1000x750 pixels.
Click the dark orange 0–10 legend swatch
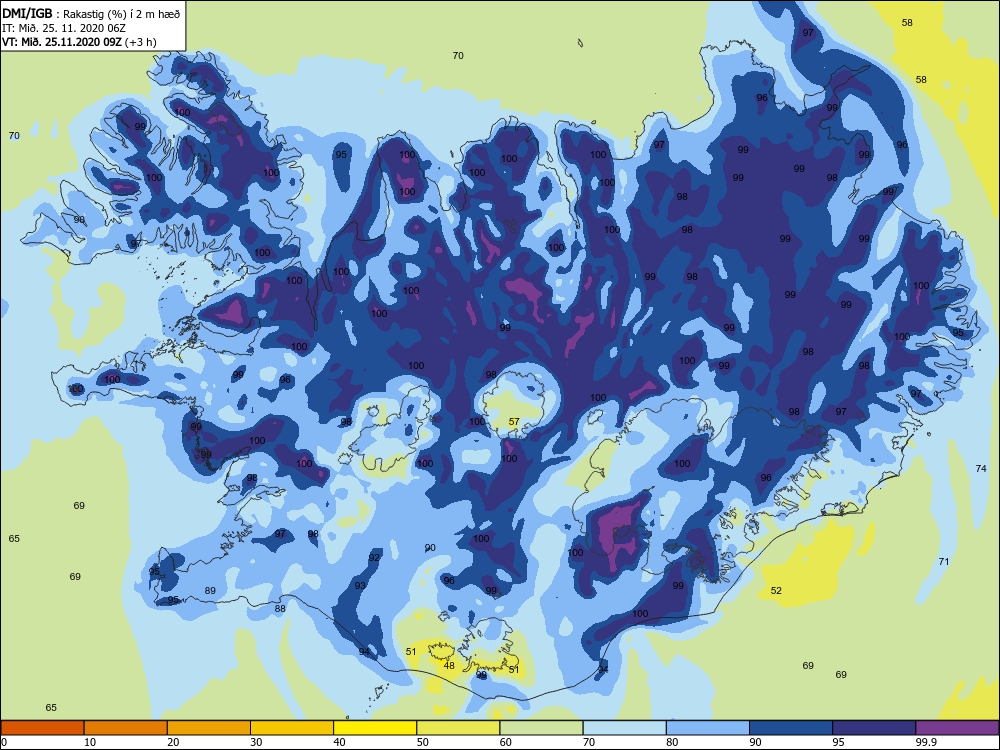(x=42, y=728)
